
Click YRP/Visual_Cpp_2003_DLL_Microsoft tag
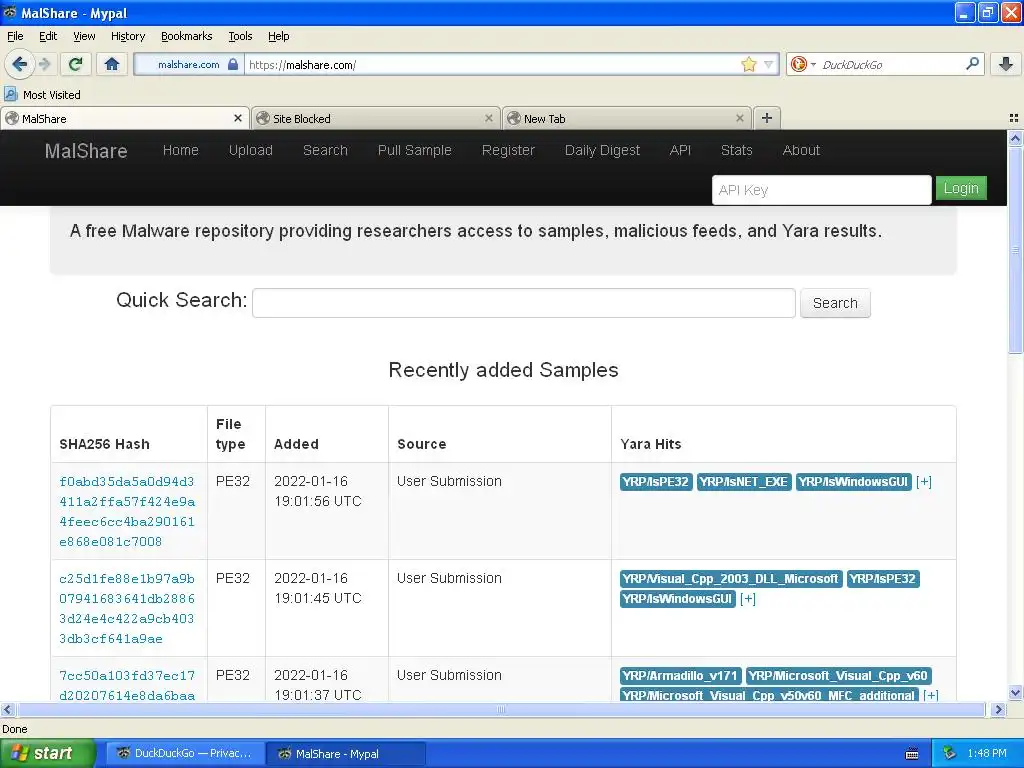tap(731, 579)
